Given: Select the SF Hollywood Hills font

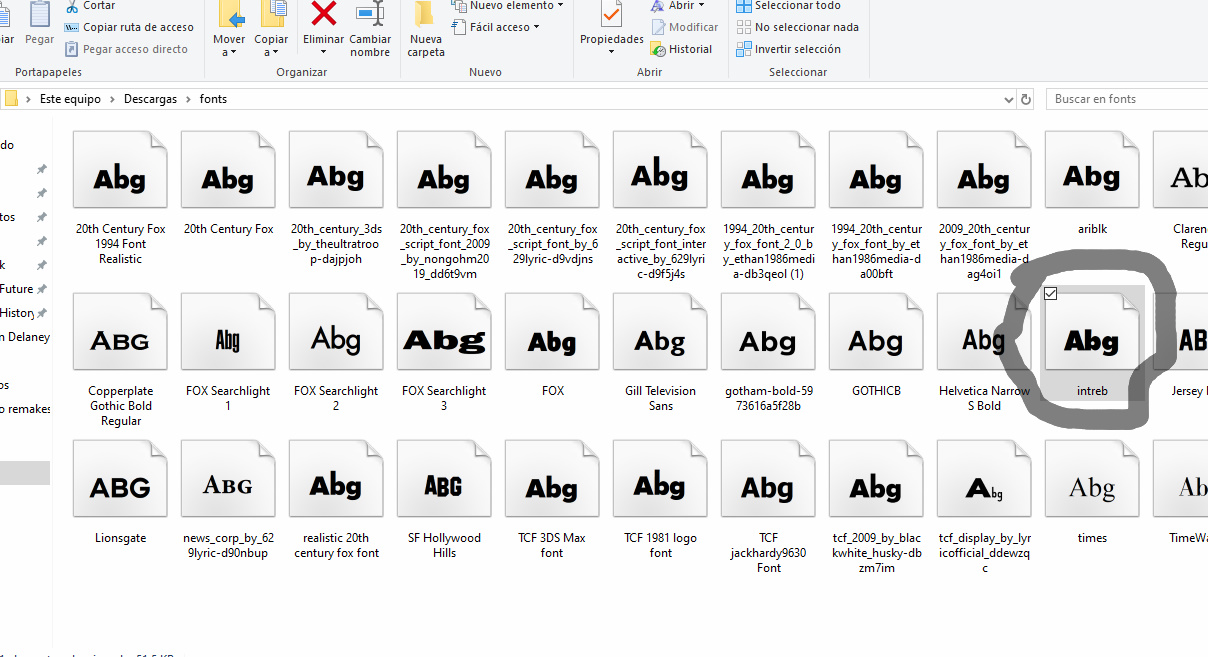Looking at the screenshot, I should click(x=444, y=501).
